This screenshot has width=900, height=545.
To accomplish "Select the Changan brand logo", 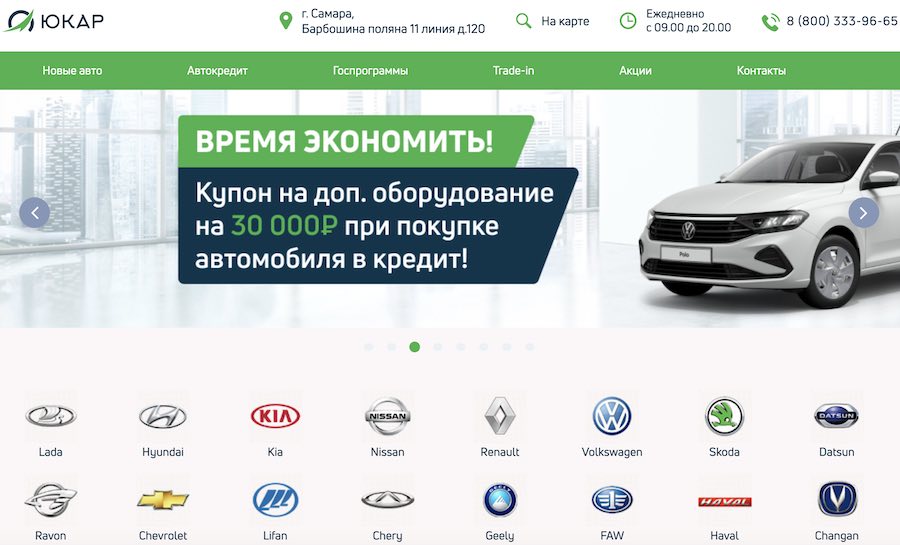I will tap(836, 500).
